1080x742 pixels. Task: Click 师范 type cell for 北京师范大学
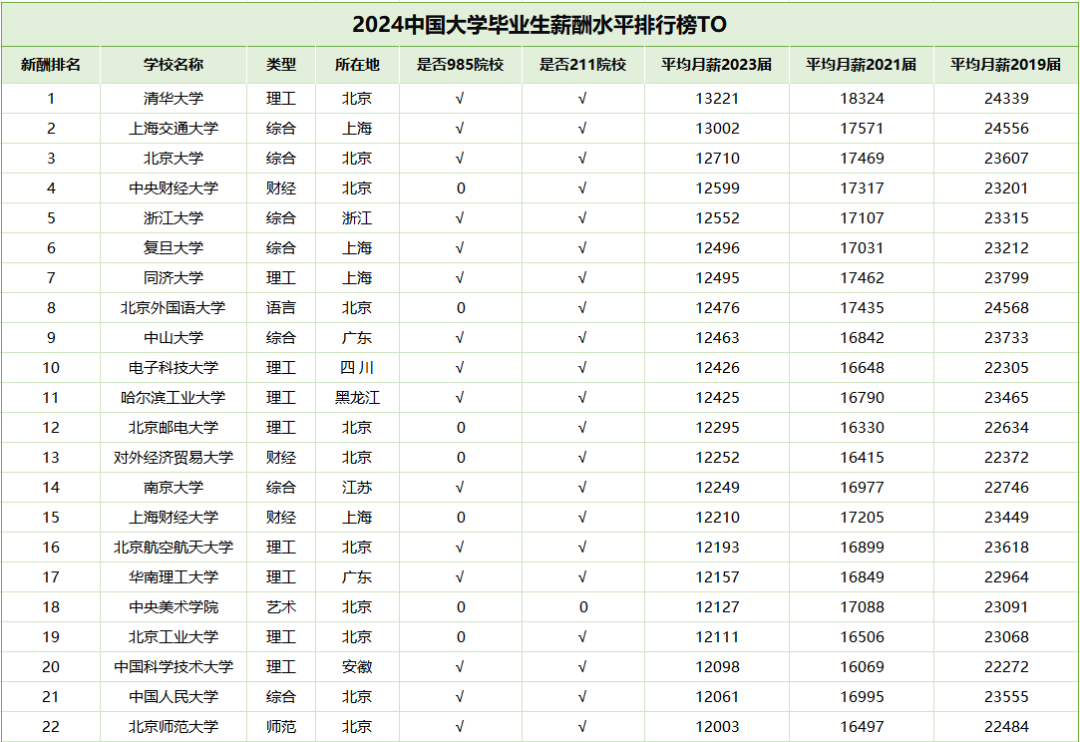coord(281,727)
